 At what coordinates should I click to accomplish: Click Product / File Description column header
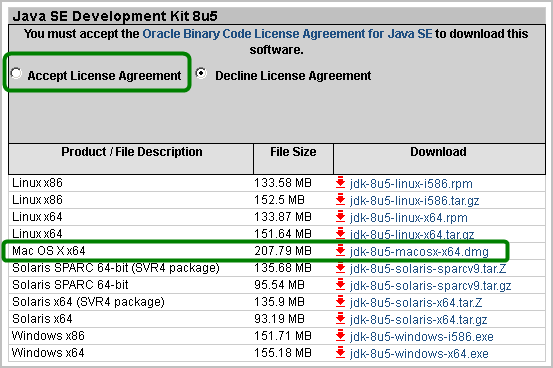point(132,152)
